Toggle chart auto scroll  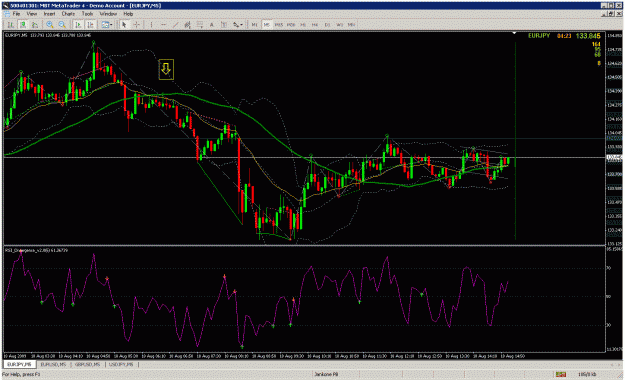click(78, 25)
